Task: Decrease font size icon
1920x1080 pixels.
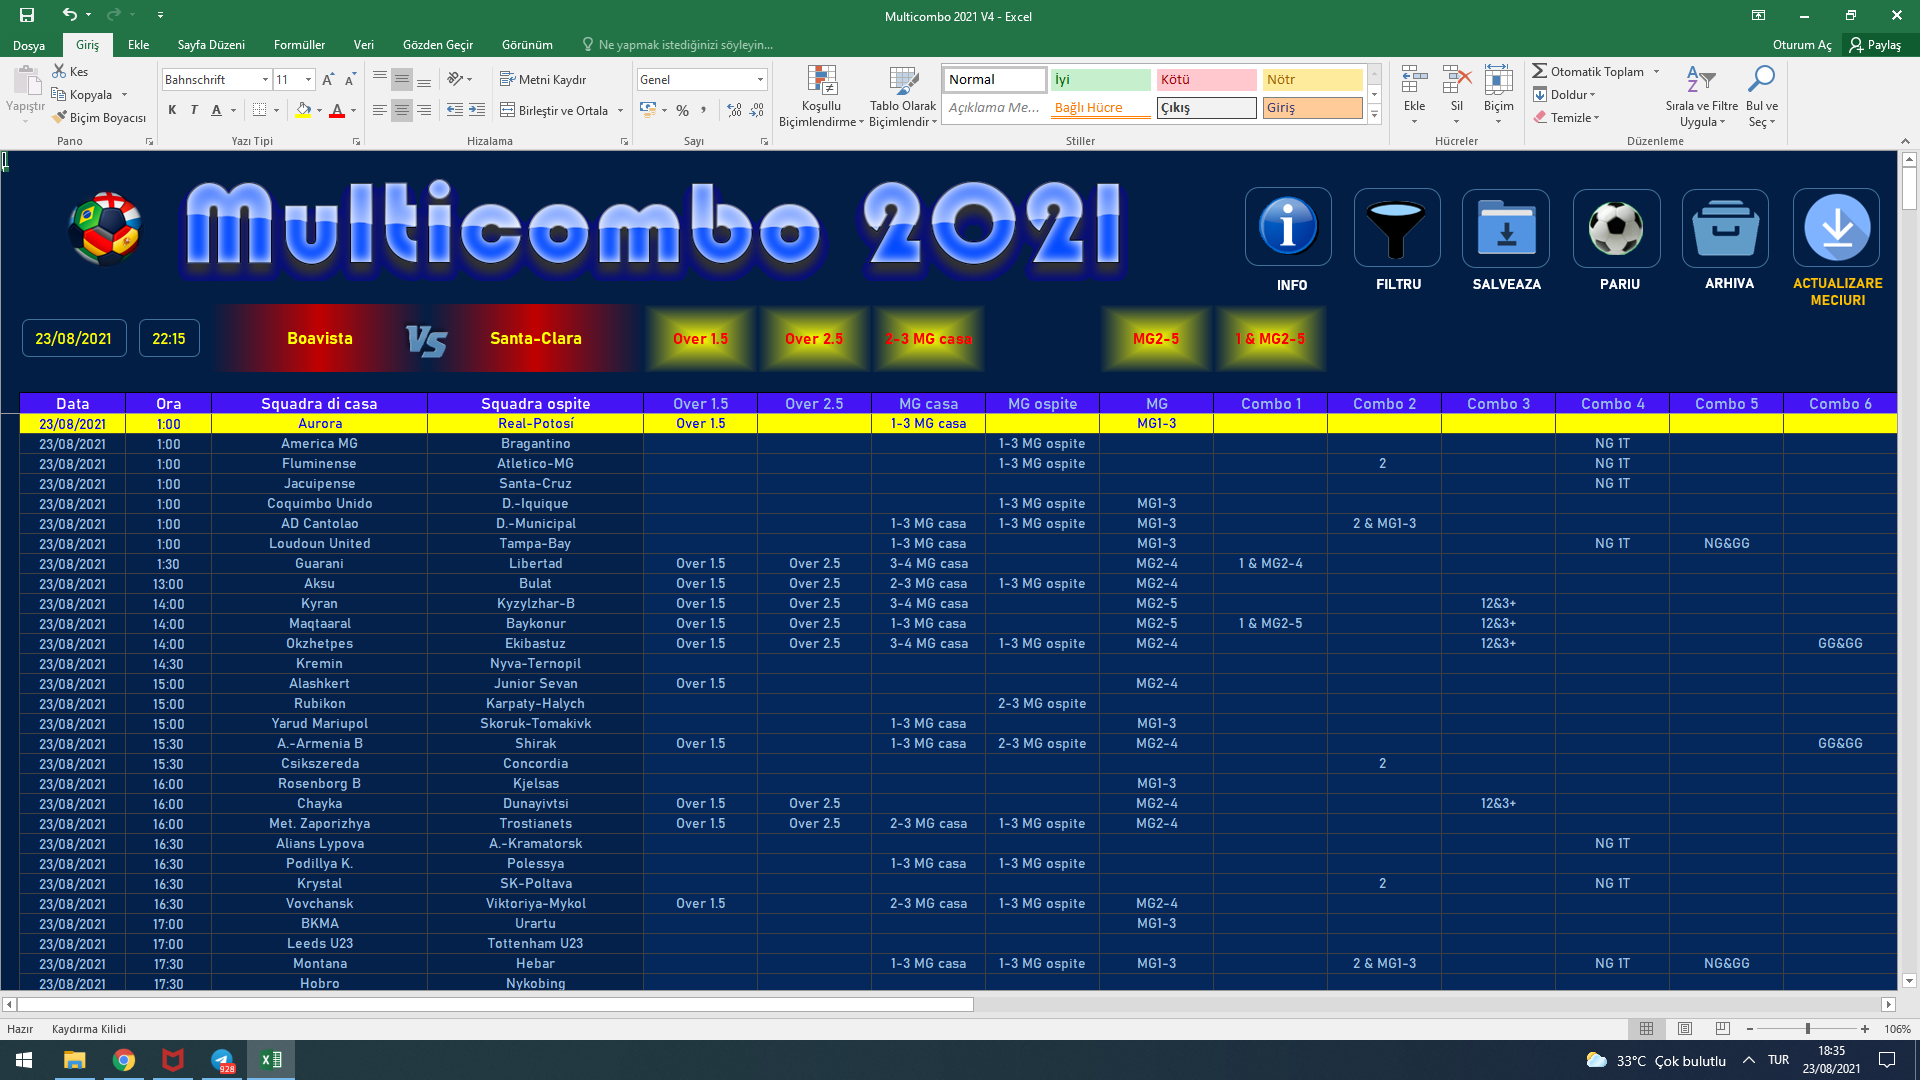Action: (x=350, y=79)
